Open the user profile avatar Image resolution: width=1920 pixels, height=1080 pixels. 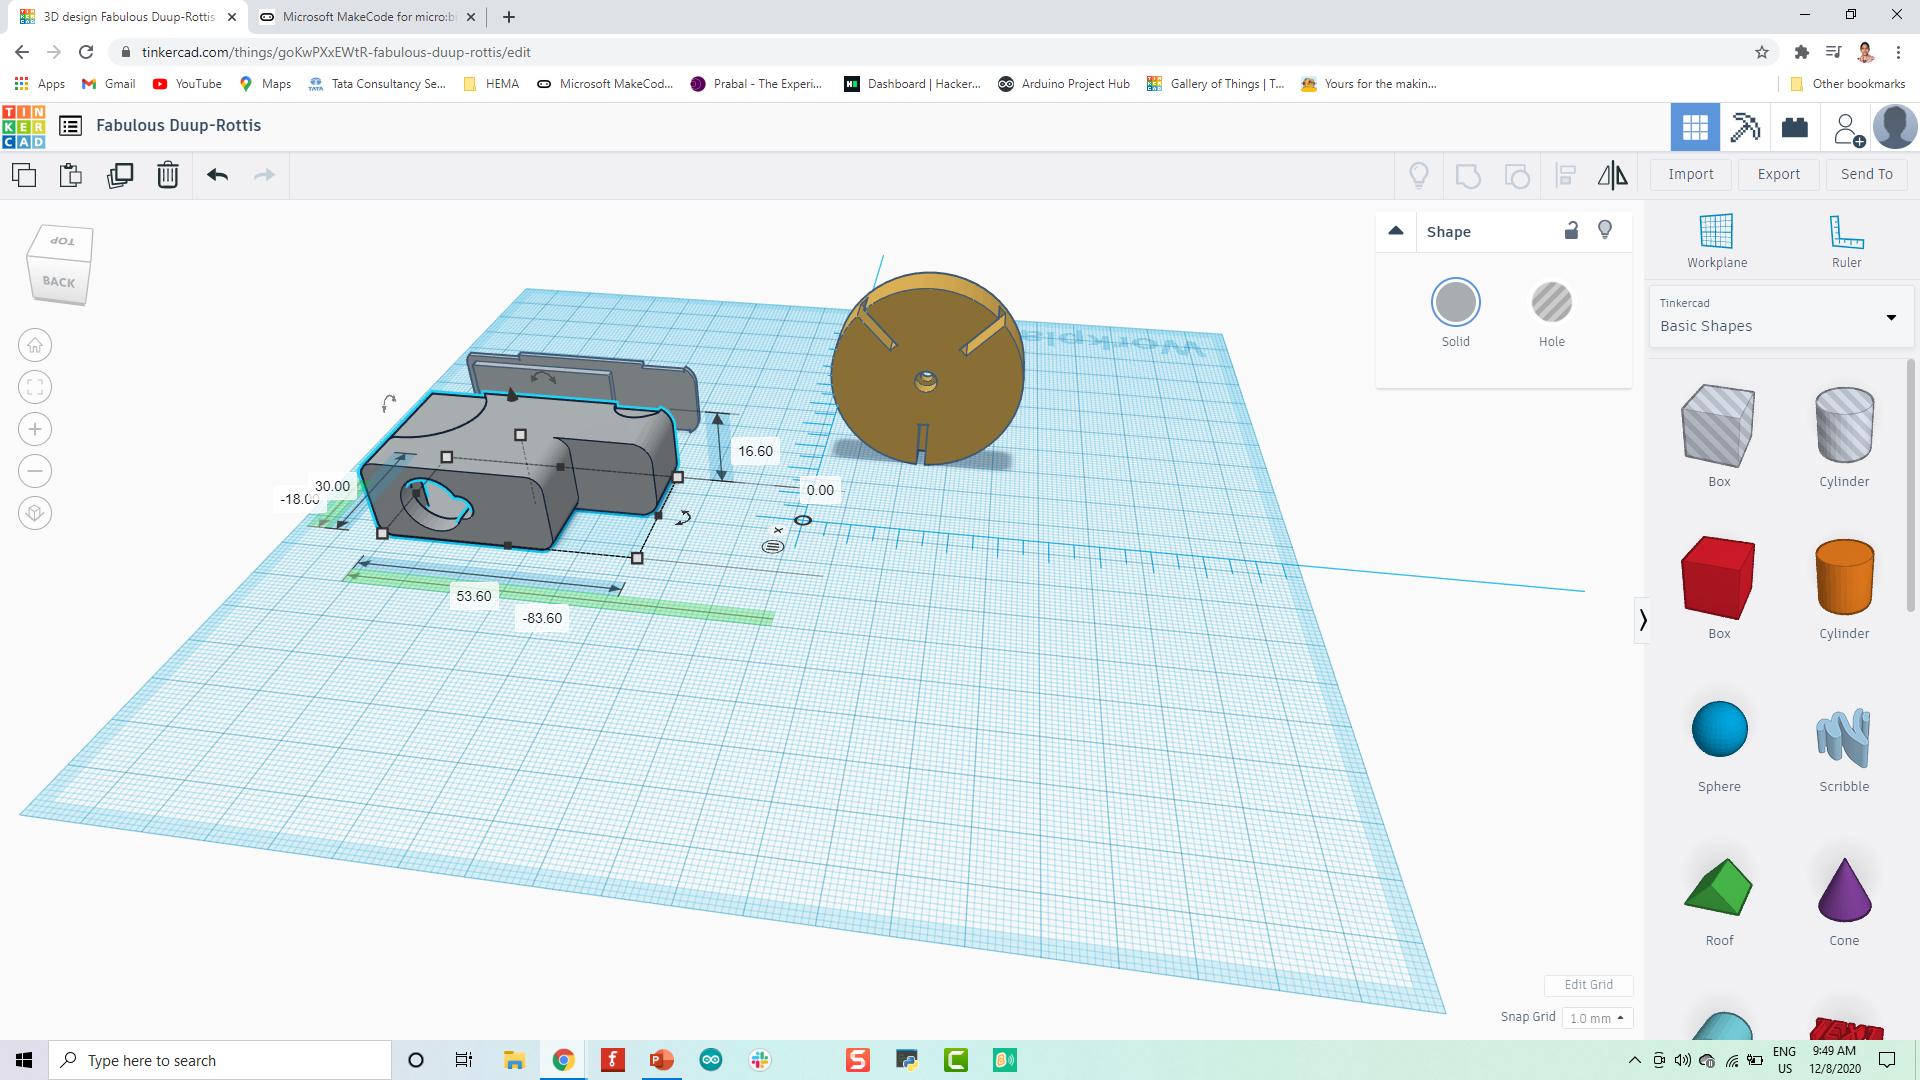coord(1895,127)
